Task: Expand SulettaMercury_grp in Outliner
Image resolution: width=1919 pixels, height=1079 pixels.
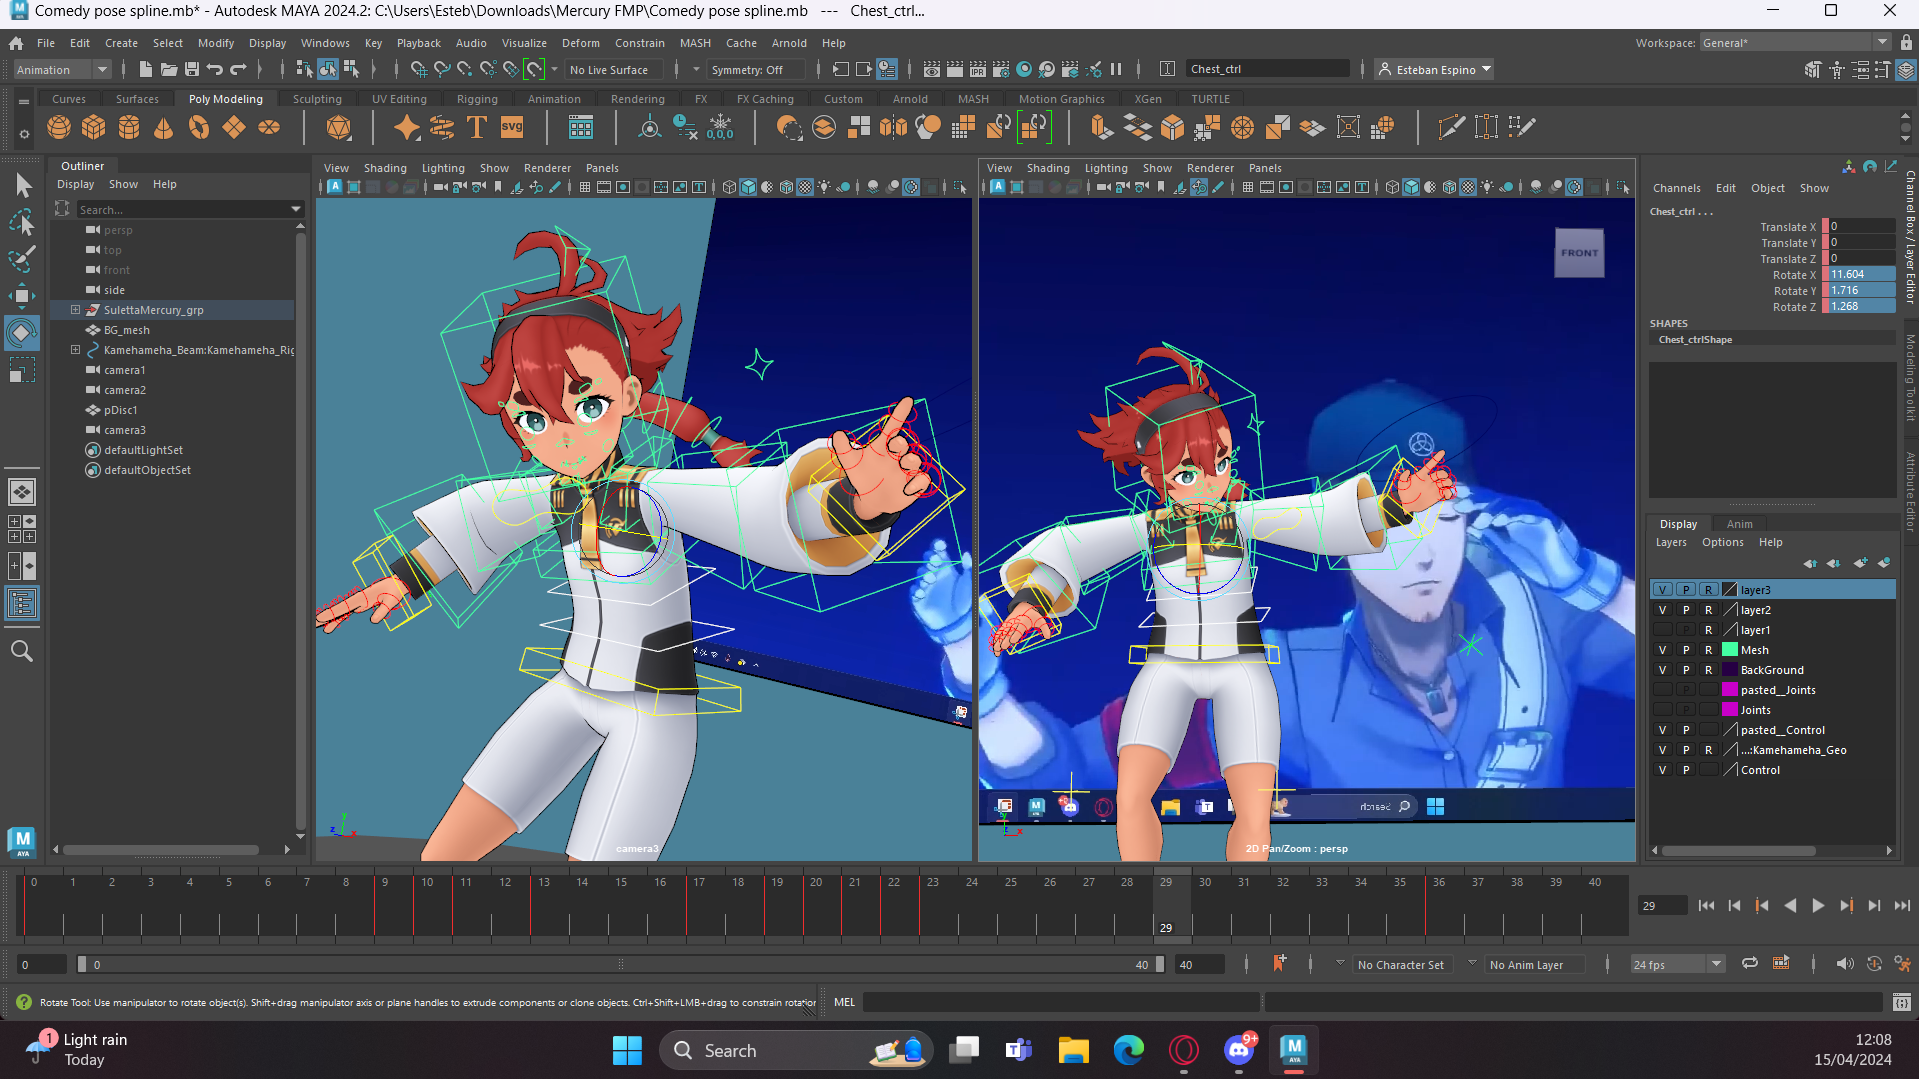Action: coord(75,310)
